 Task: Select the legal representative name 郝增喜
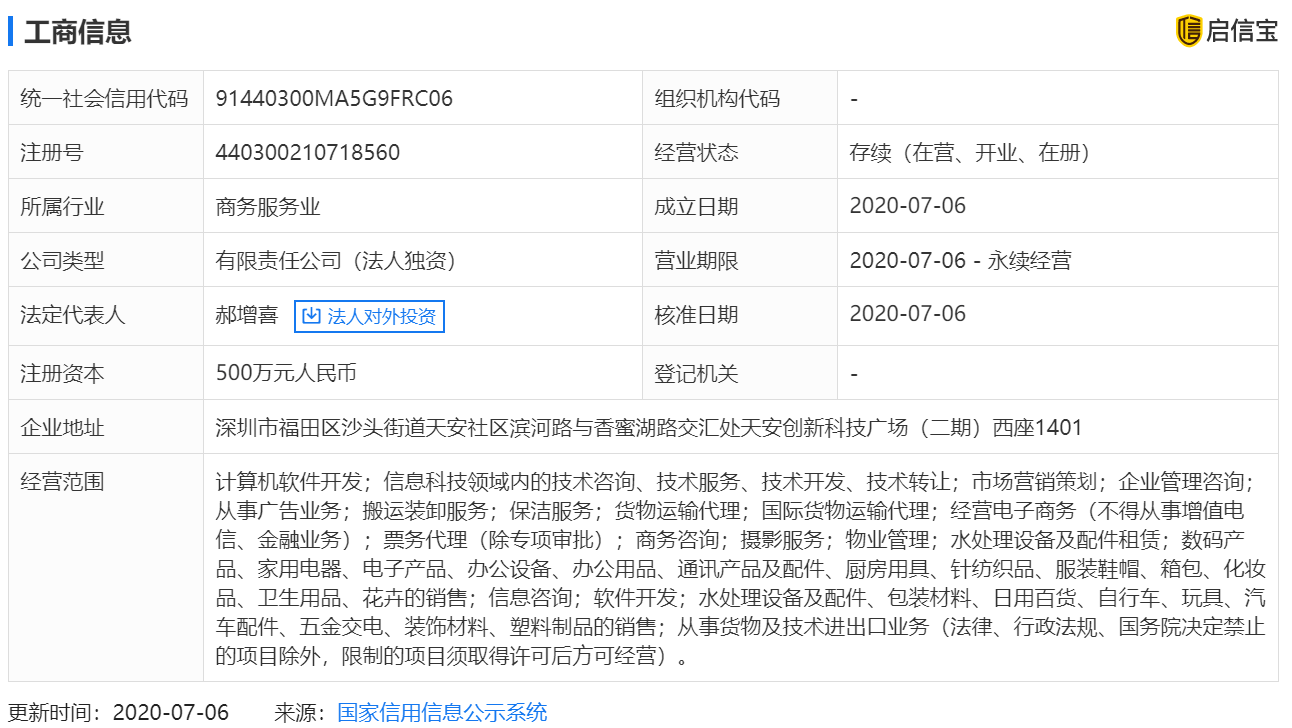[246, 315]
